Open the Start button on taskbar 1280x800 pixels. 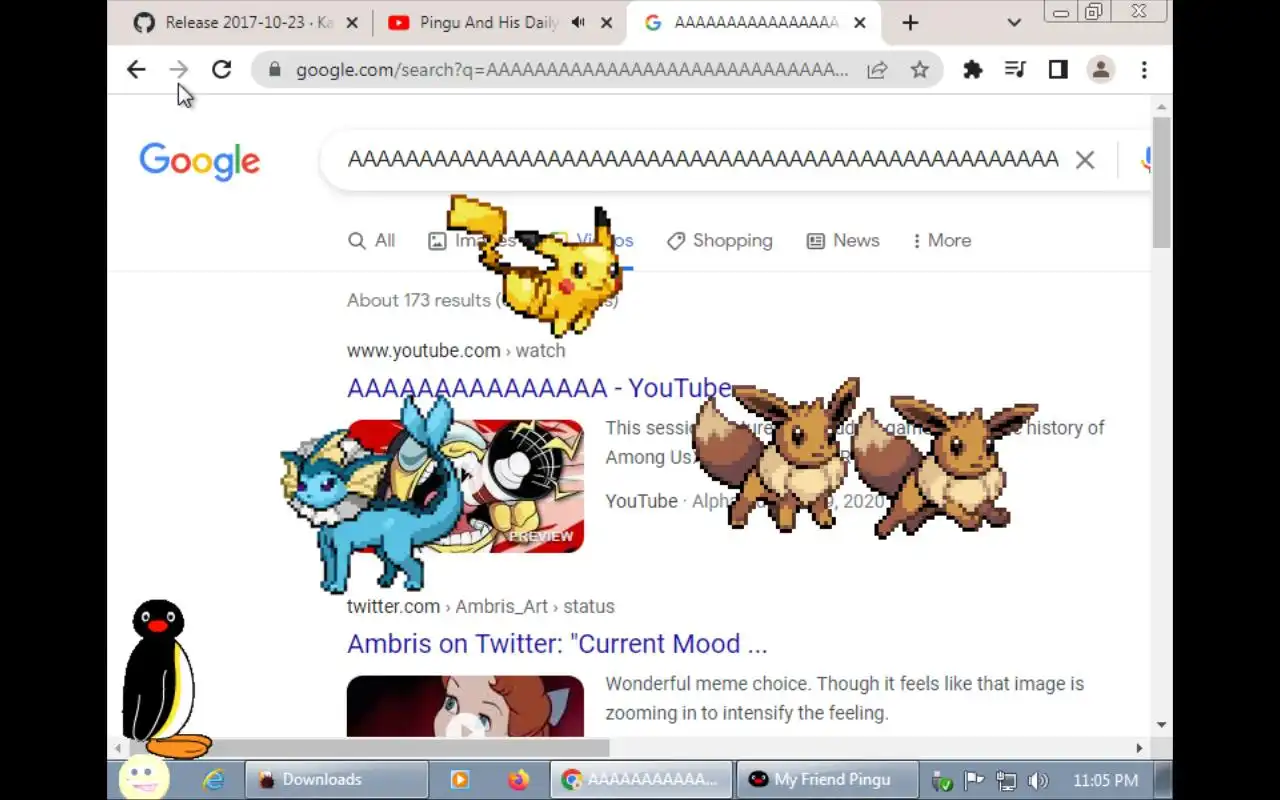143,779
